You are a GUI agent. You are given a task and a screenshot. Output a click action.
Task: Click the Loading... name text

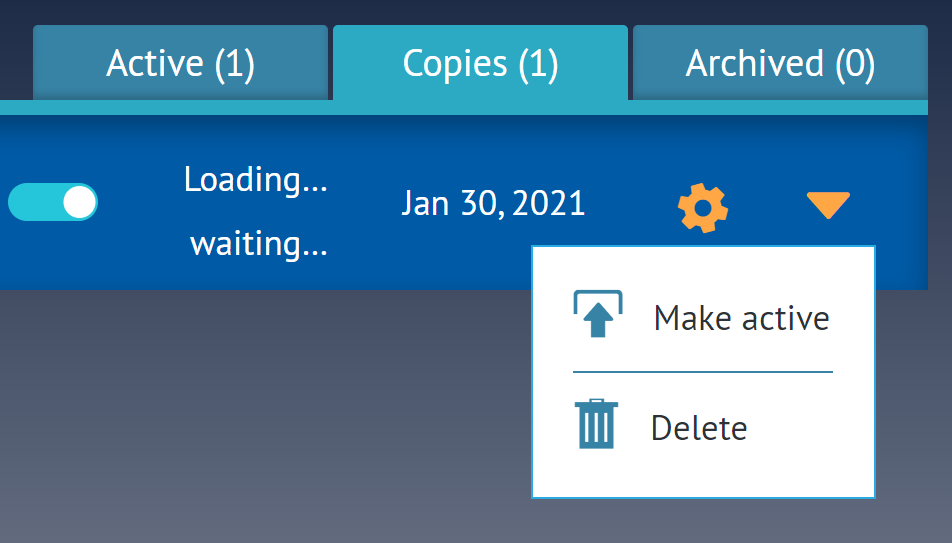click(x=256, y=180)
